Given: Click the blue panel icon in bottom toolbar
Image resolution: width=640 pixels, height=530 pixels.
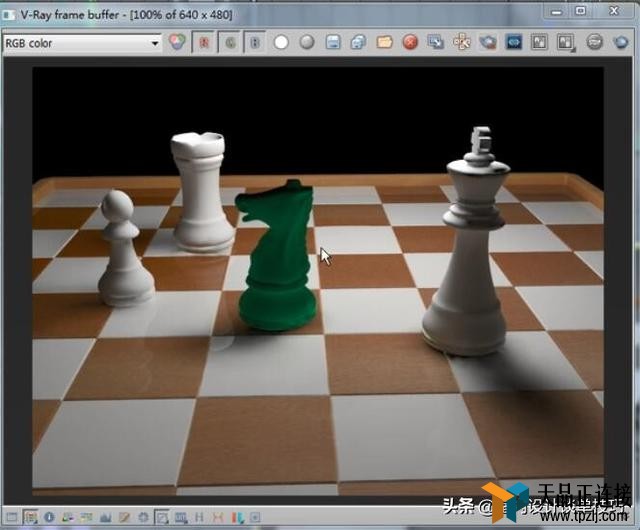Looking at the screenshot, I should (181, 517).
